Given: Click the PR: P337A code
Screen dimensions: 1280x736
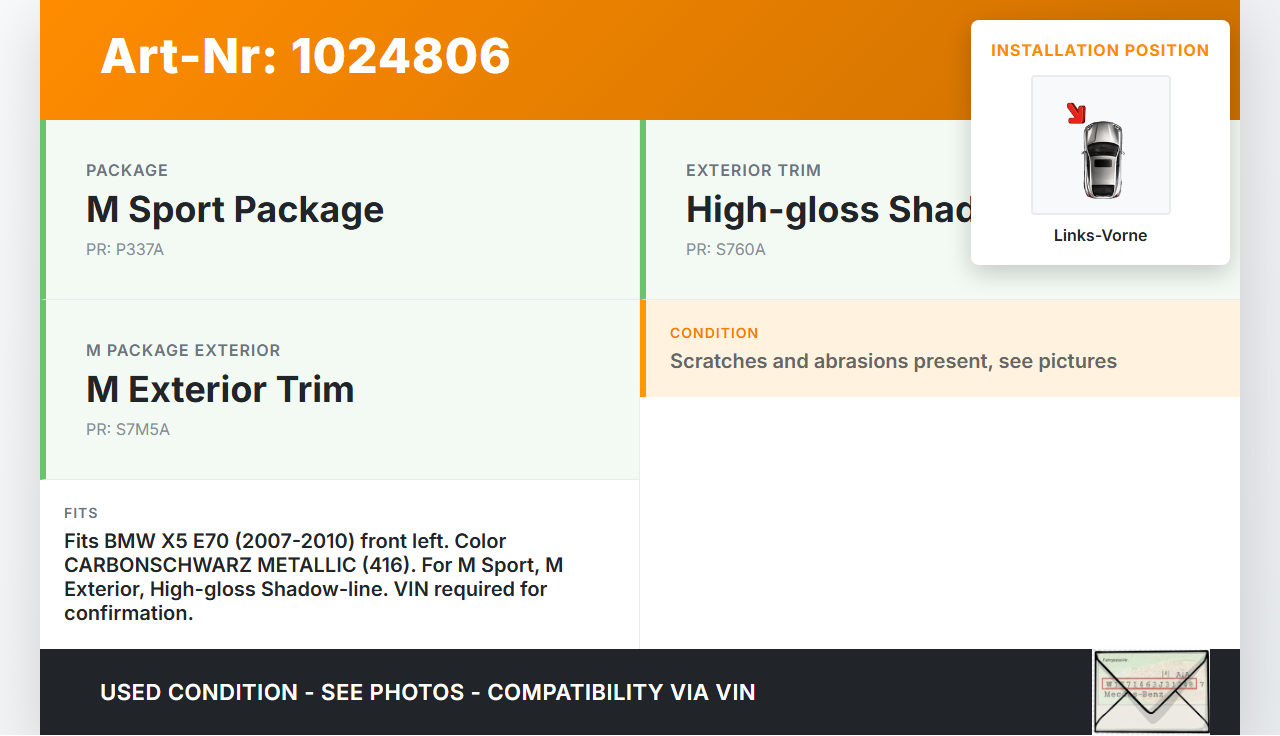Looking at the screenshot, I should click(125, 250).
